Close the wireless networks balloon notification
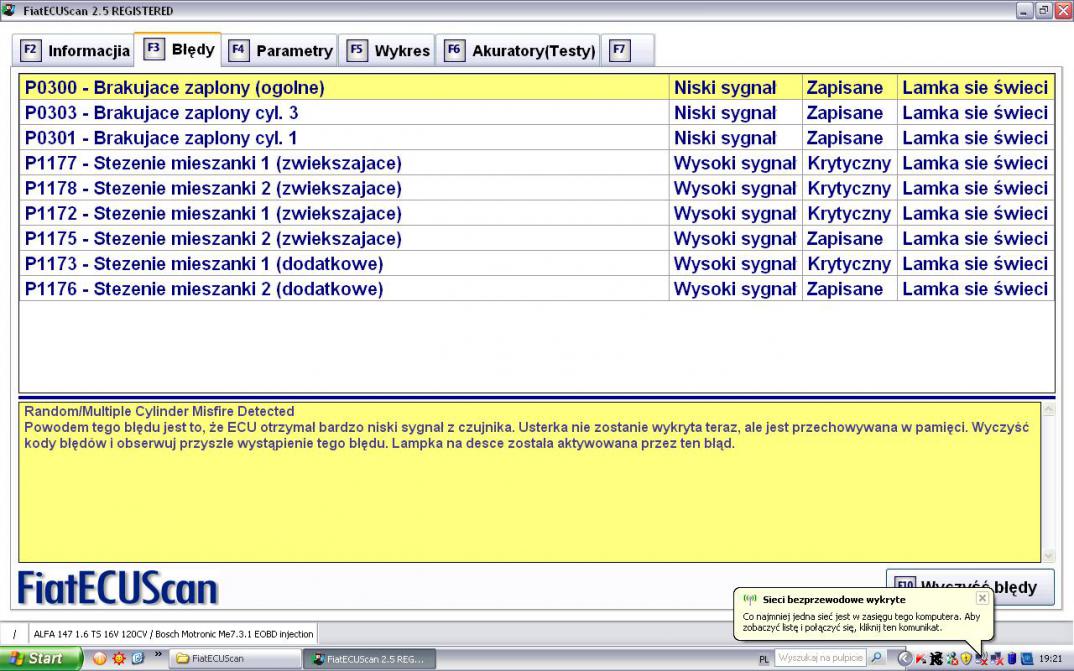The image size is (1074, 671). click(982, 598)
